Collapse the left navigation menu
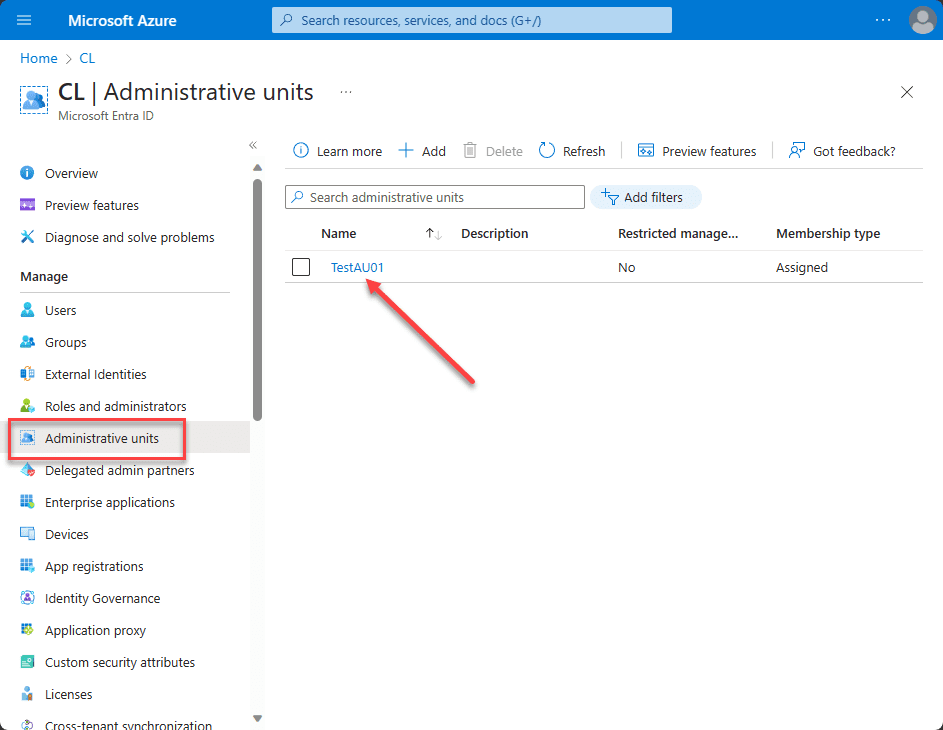Screen dimensions: 943x730 [253, 145]
